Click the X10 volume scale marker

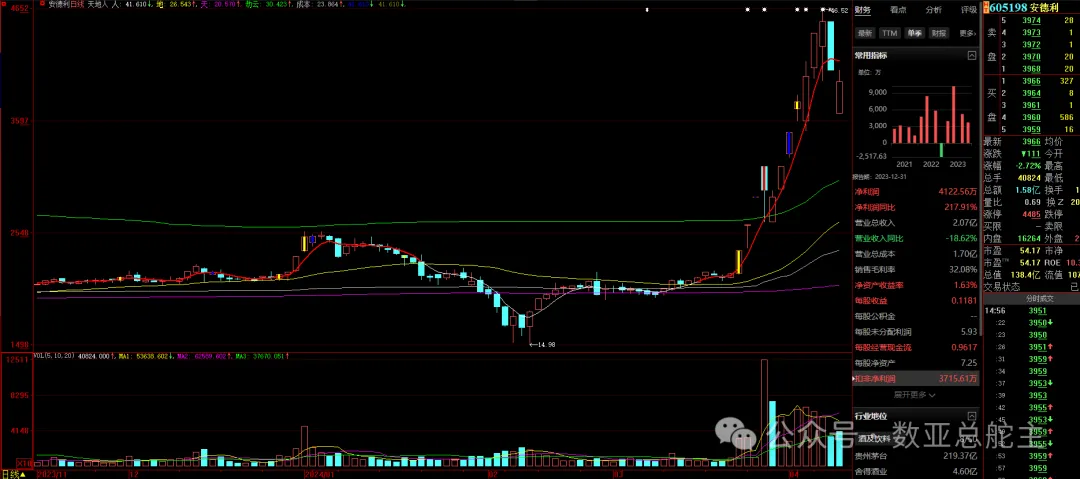point(25,462)
